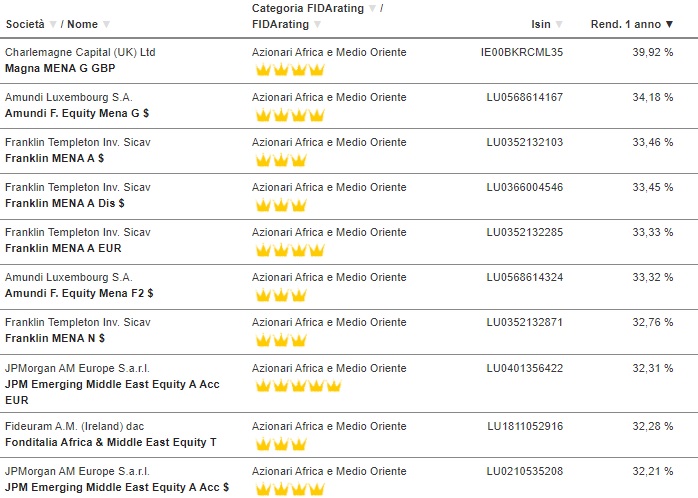
Task: Click the 34,18 % return value
Action: pyautogui.click(x=653, y=97)
